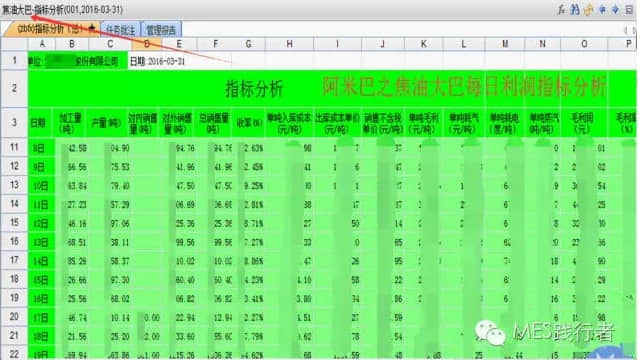The width and height of the screenshot is (642, 360).
Task: Click the 单吨耗电 heading cell
Action: click(x=505, y=122)
